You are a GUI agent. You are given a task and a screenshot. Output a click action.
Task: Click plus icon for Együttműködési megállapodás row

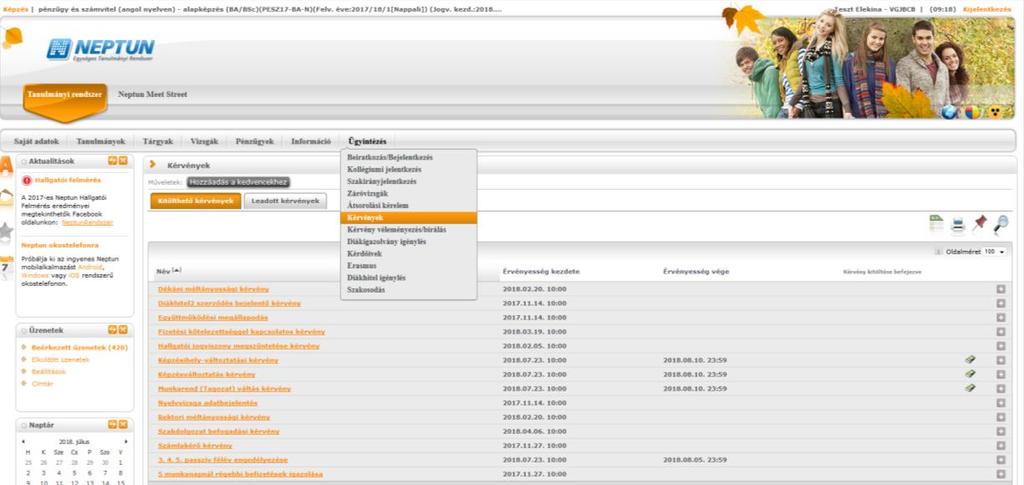pyautogui.click(x=1001, y=318)
